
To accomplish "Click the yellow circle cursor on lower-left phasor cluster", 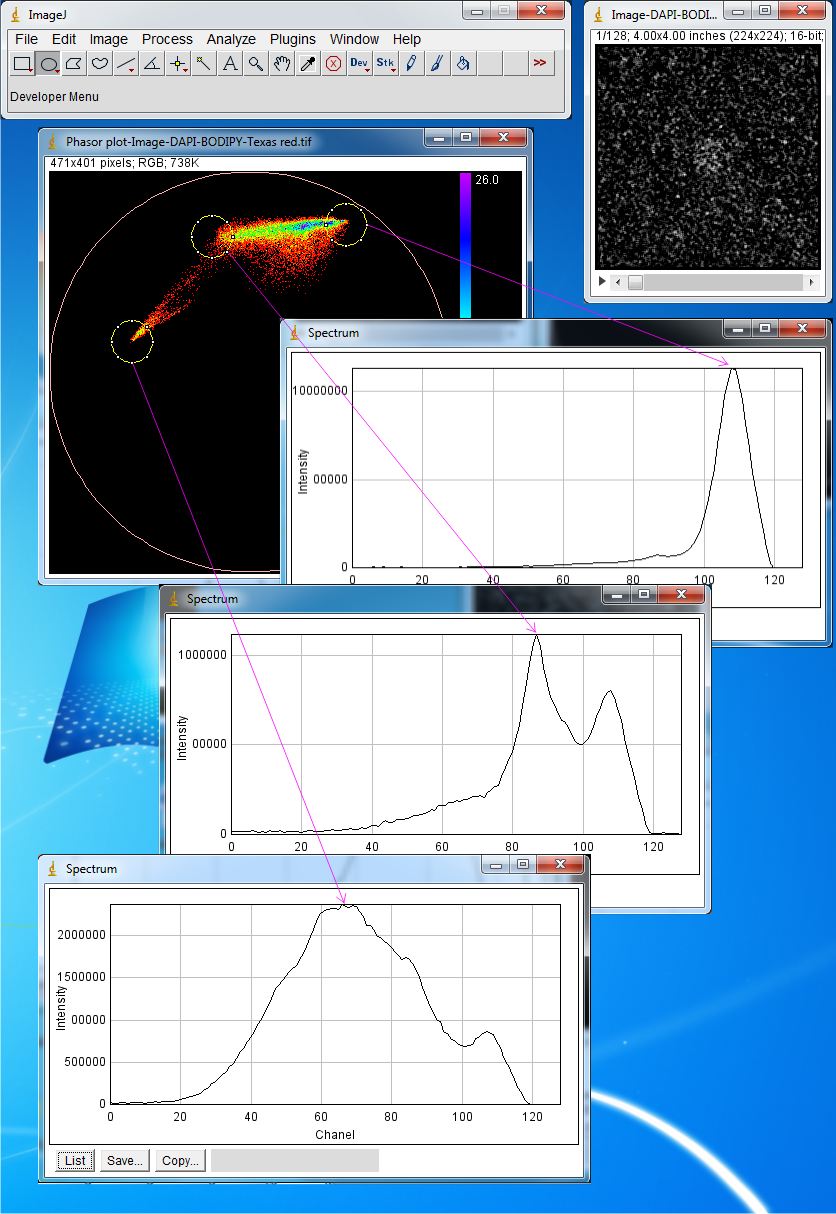I will click(132, 341).
